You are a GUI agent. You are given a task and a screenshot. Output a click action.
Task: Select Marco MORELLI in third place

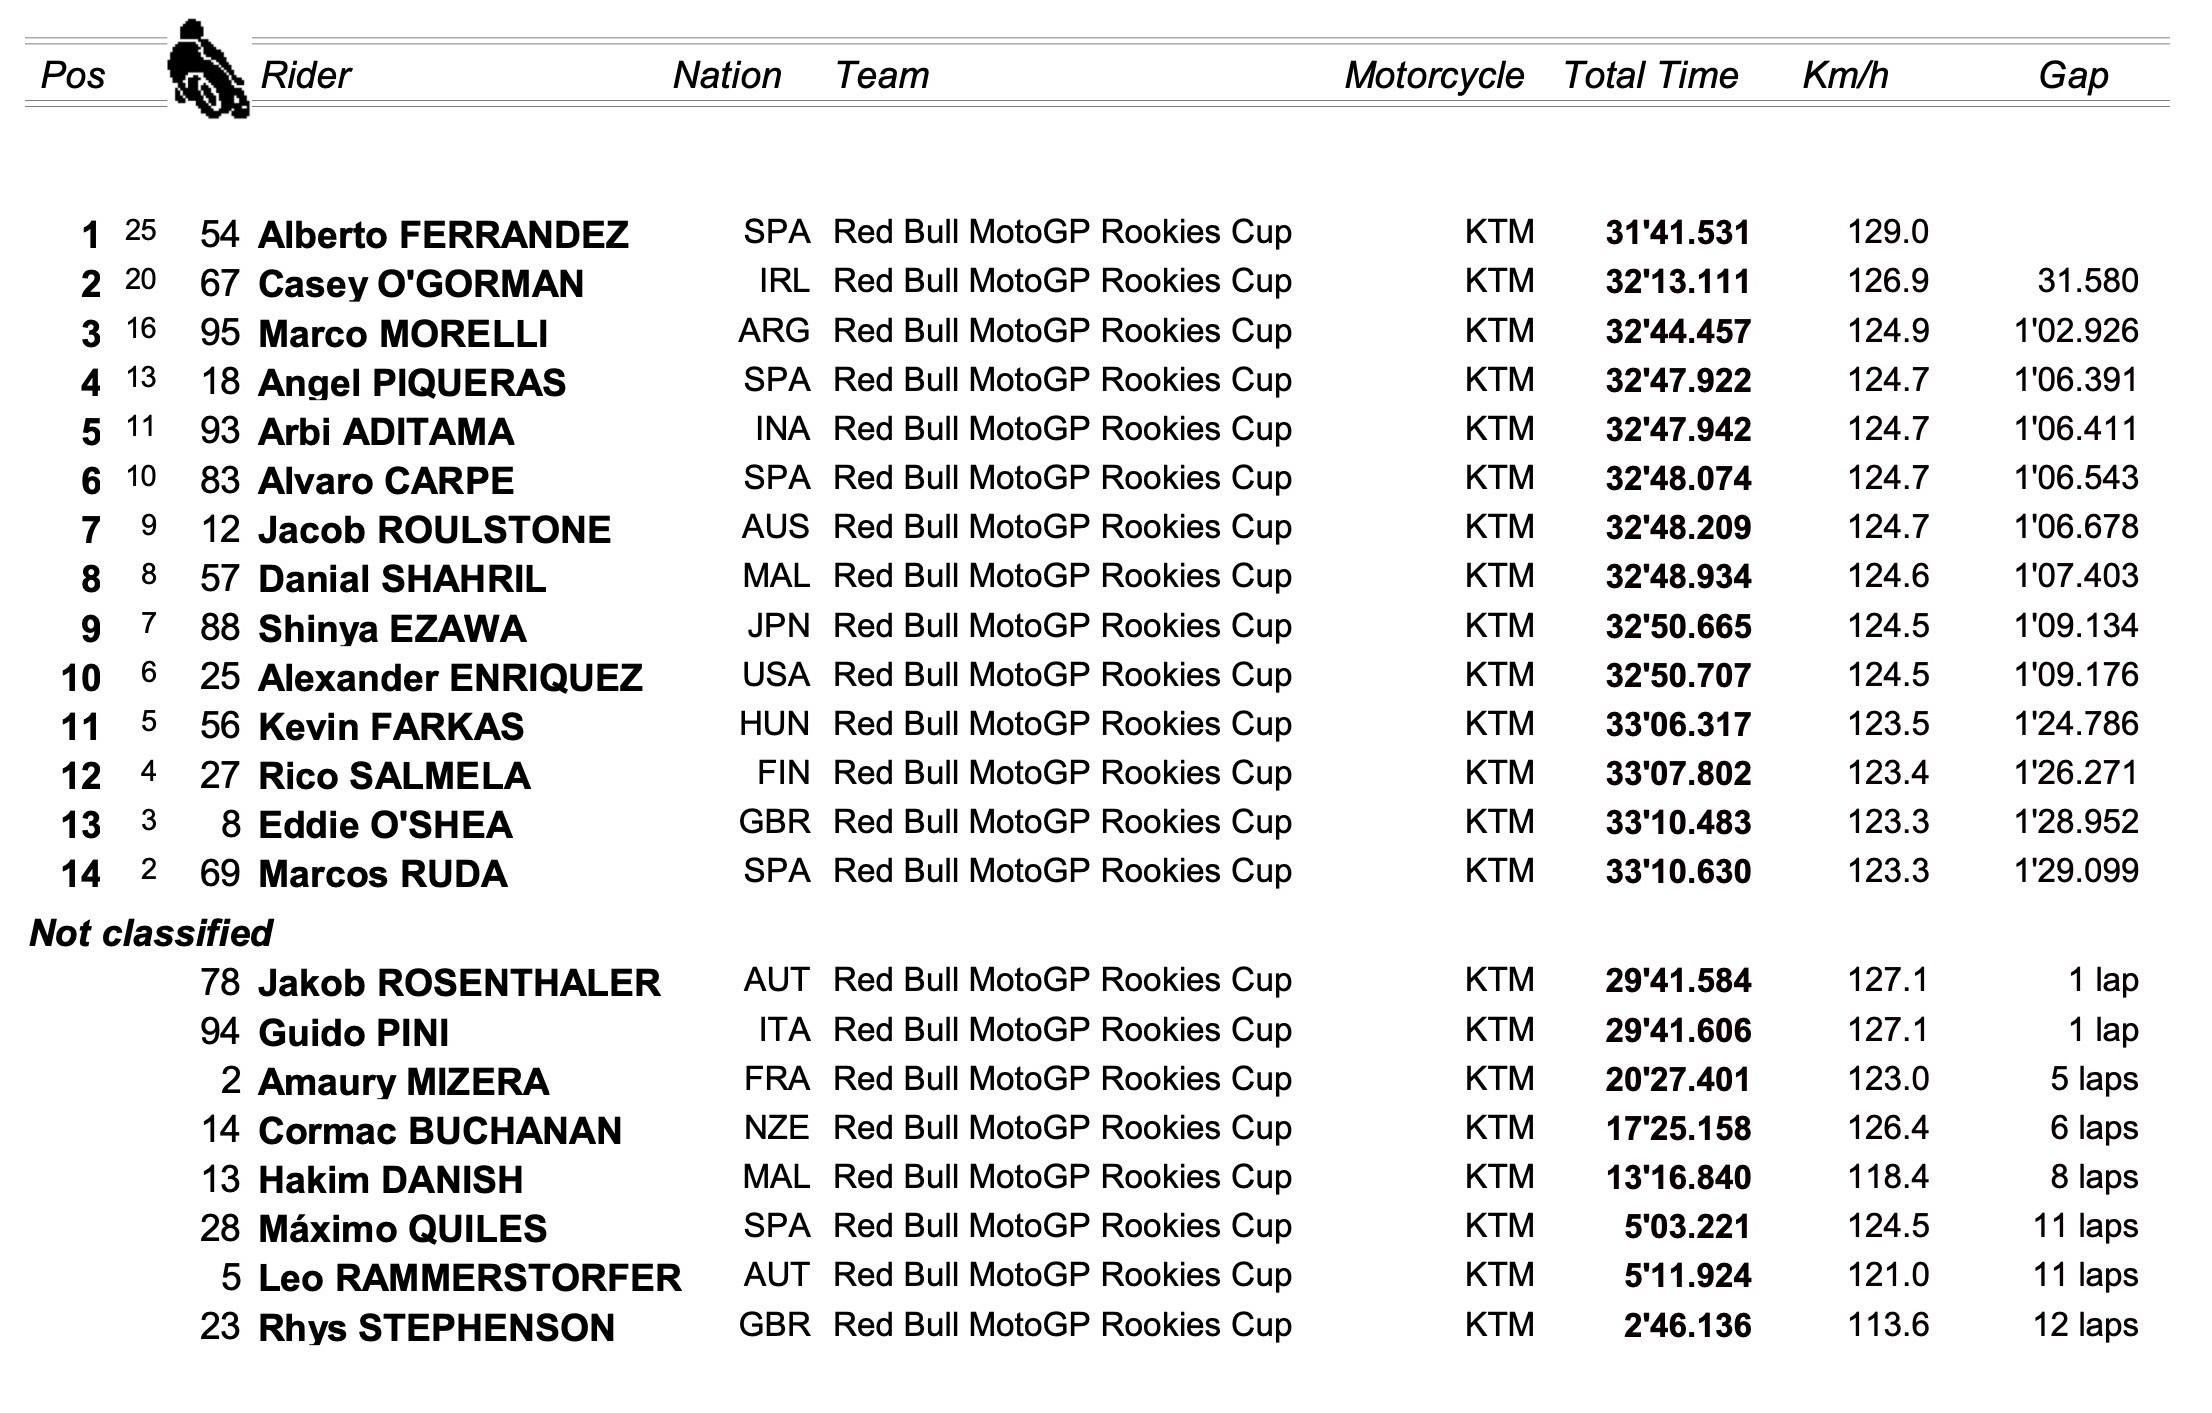[403, 333]
